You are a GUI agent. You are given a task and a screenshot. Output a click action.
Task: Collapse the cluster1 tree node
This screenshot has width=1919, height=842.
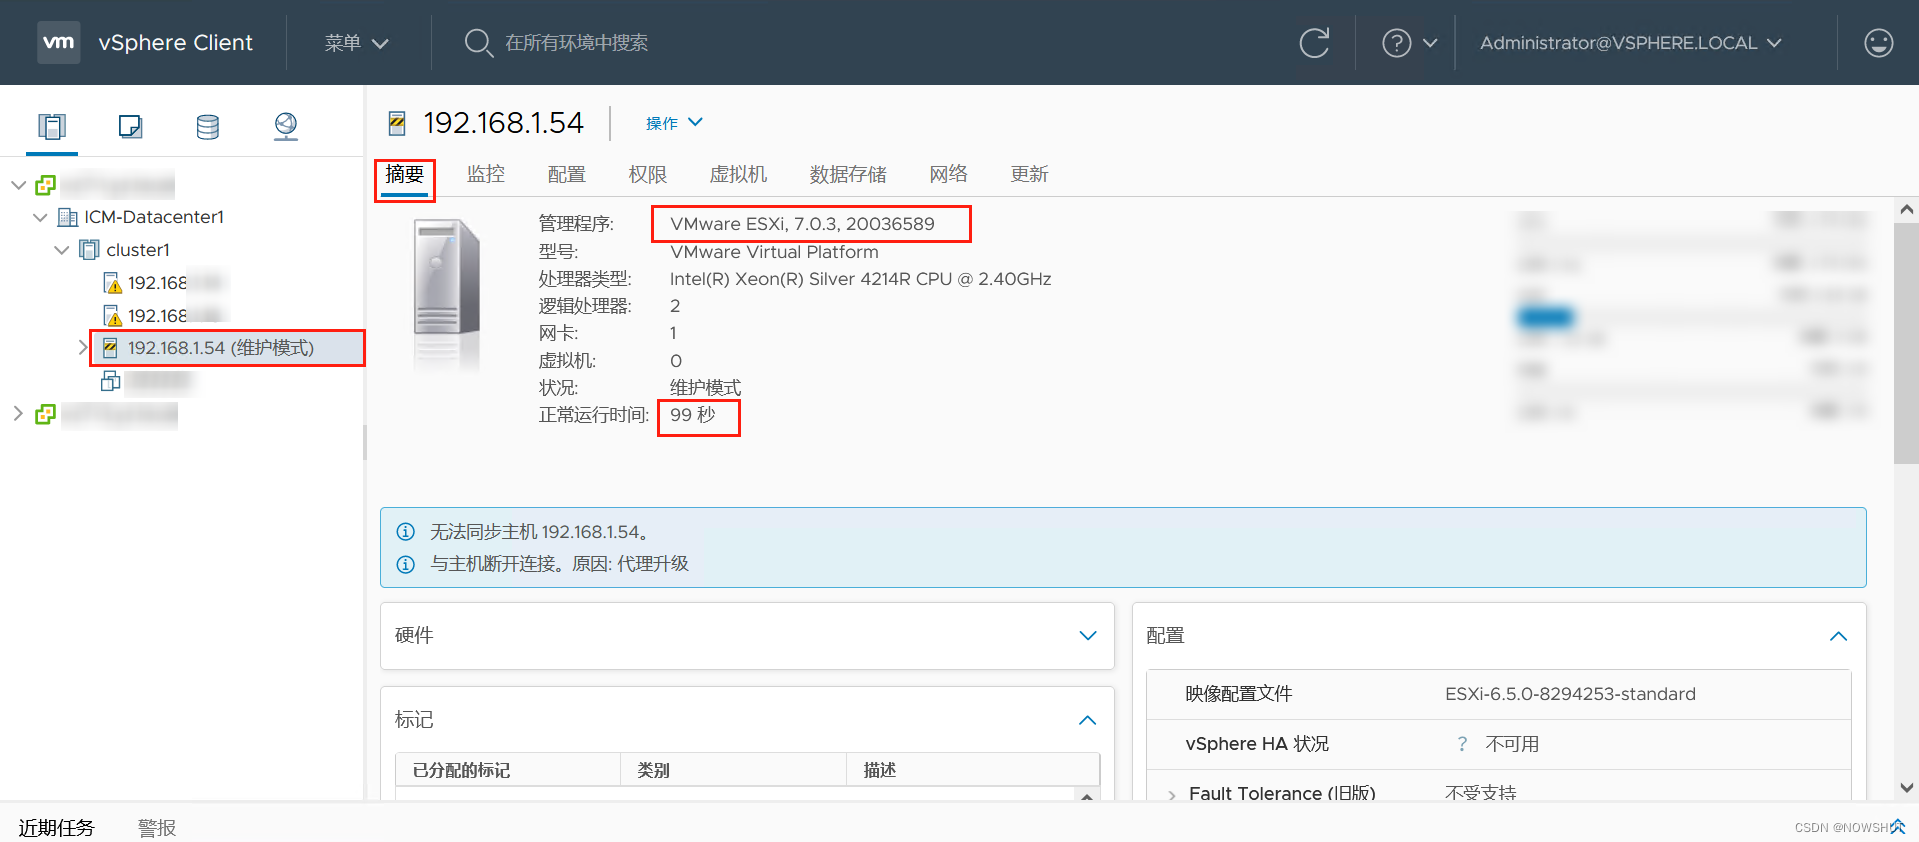tap(62, 249)
